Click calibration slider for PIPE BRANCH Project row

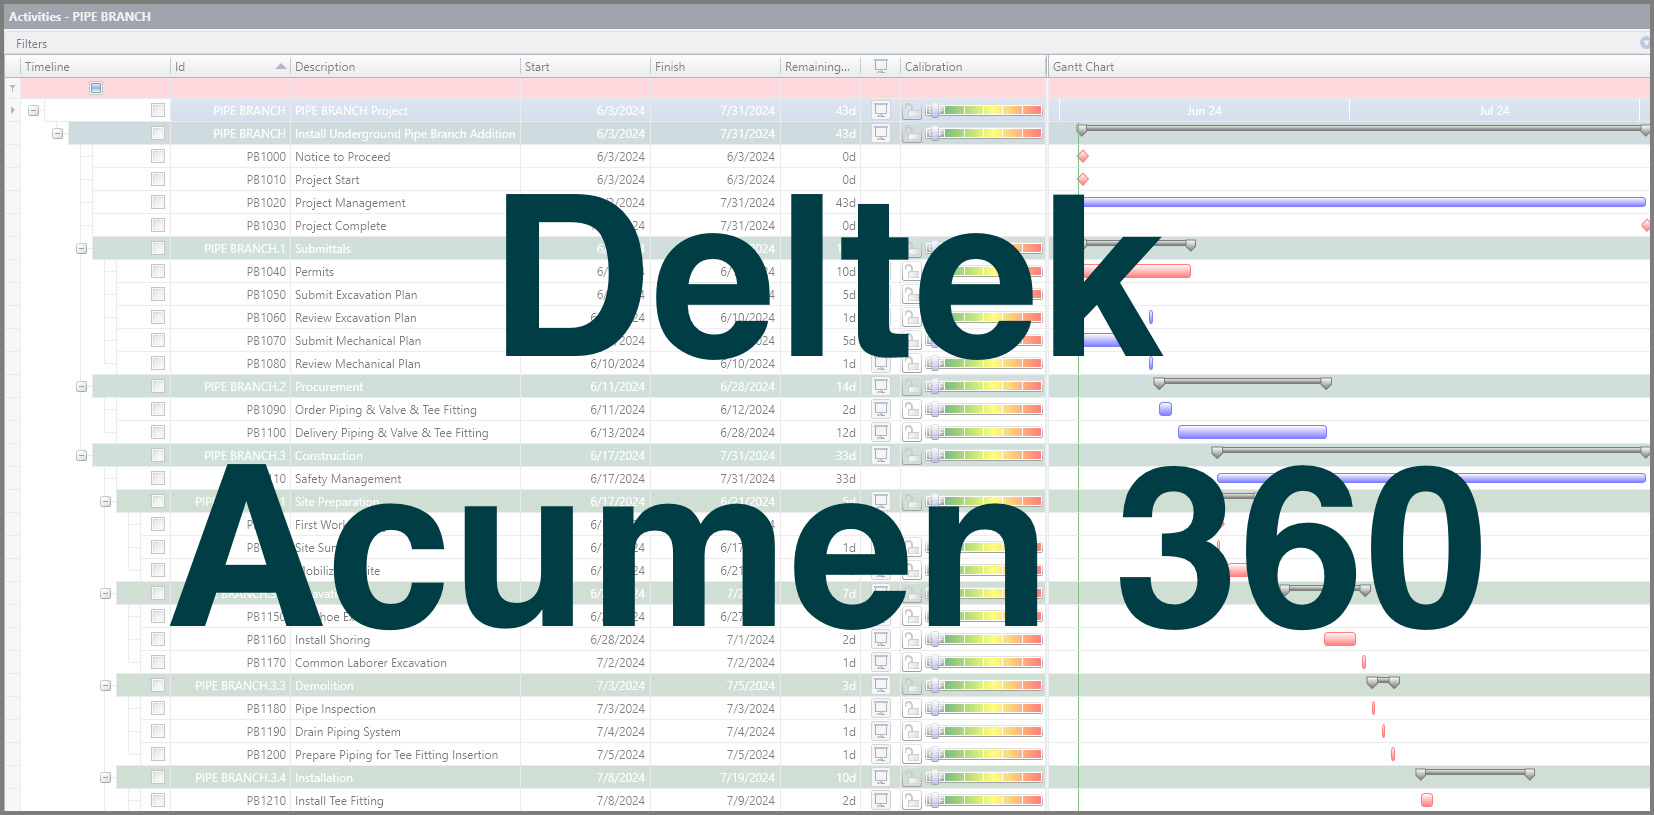[x=984, y=110]
